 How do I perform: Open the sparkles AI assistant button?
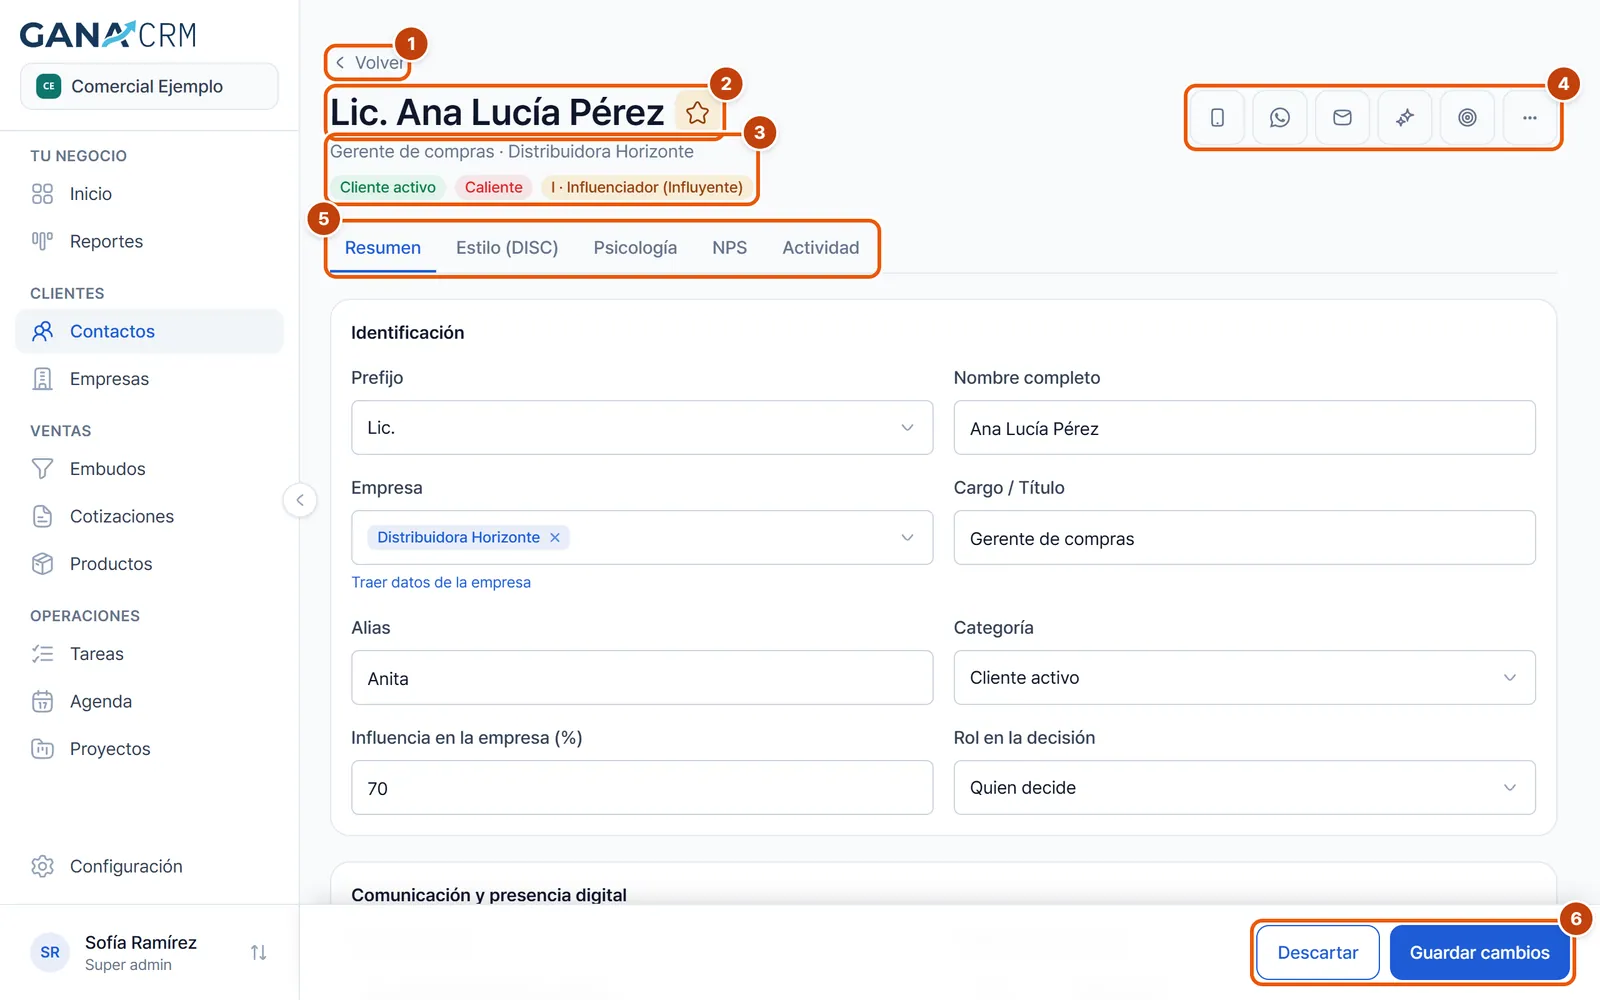[1405, 118]
